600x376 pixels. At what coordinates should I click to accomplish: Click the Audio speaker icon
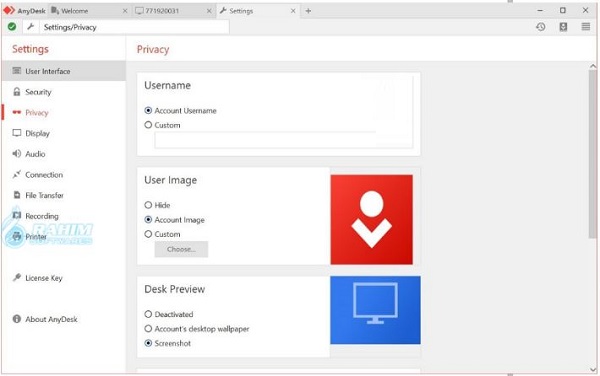click(x=16, y=154)
